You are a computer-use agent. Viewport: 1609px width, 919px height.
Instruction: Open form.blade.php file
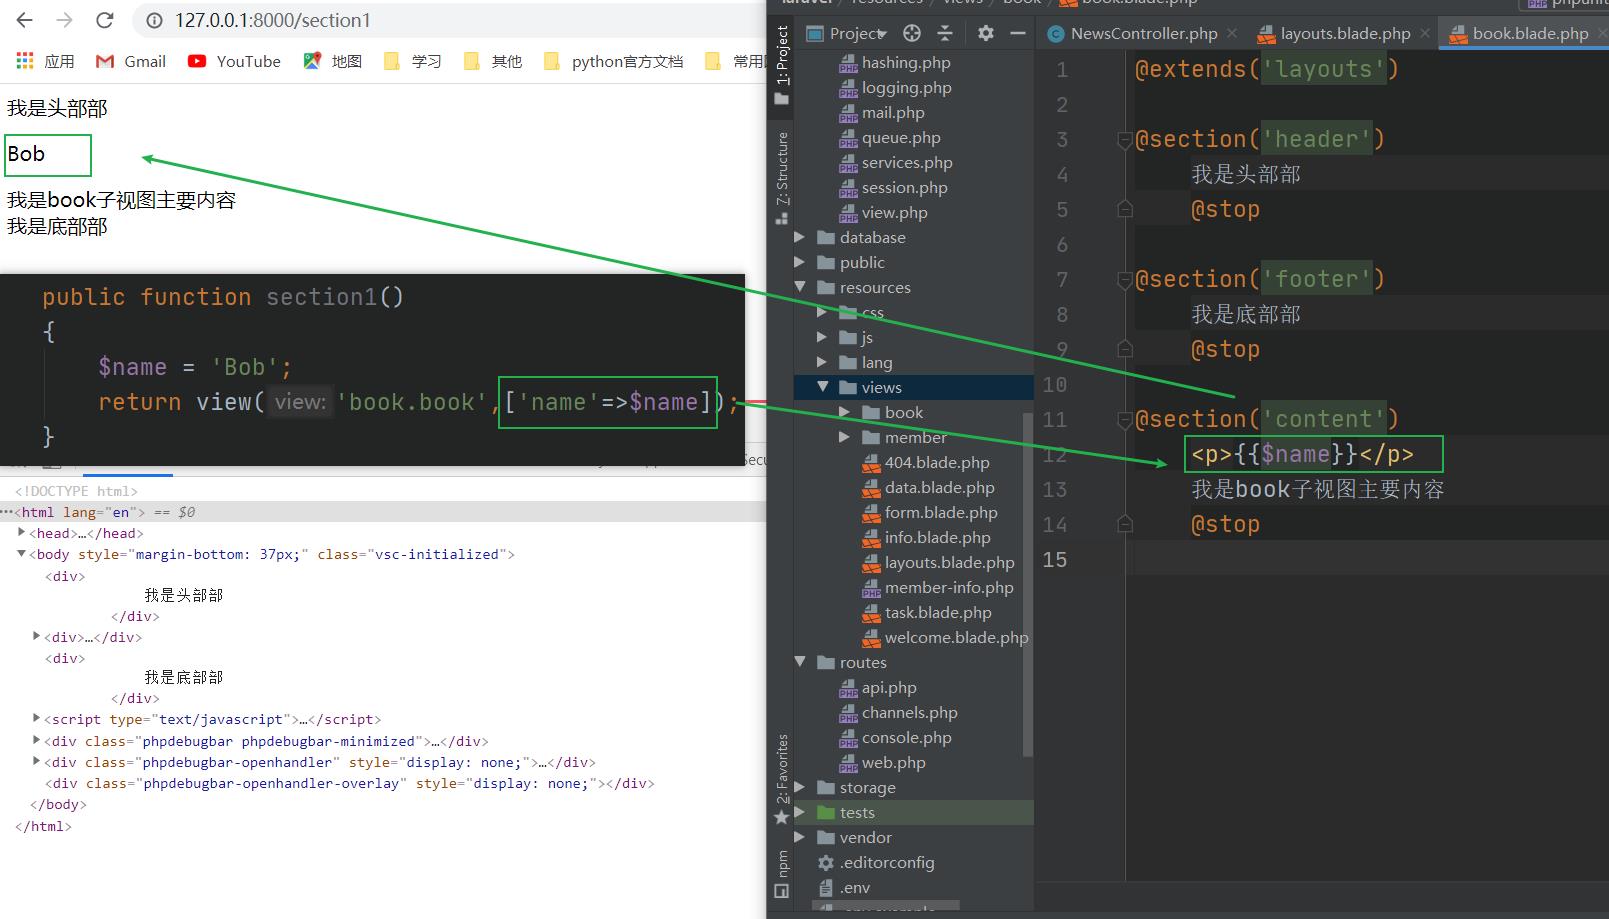[x=930, y=512]
